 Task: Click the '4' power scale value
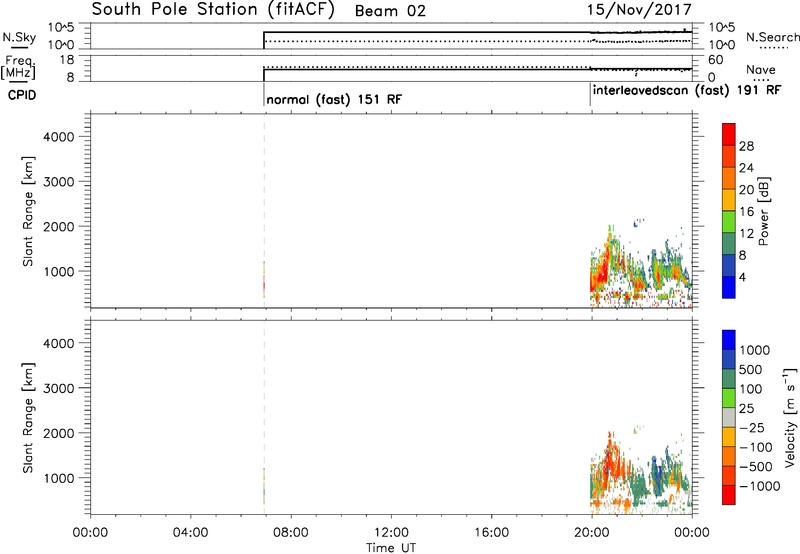[x=742, y=278]
